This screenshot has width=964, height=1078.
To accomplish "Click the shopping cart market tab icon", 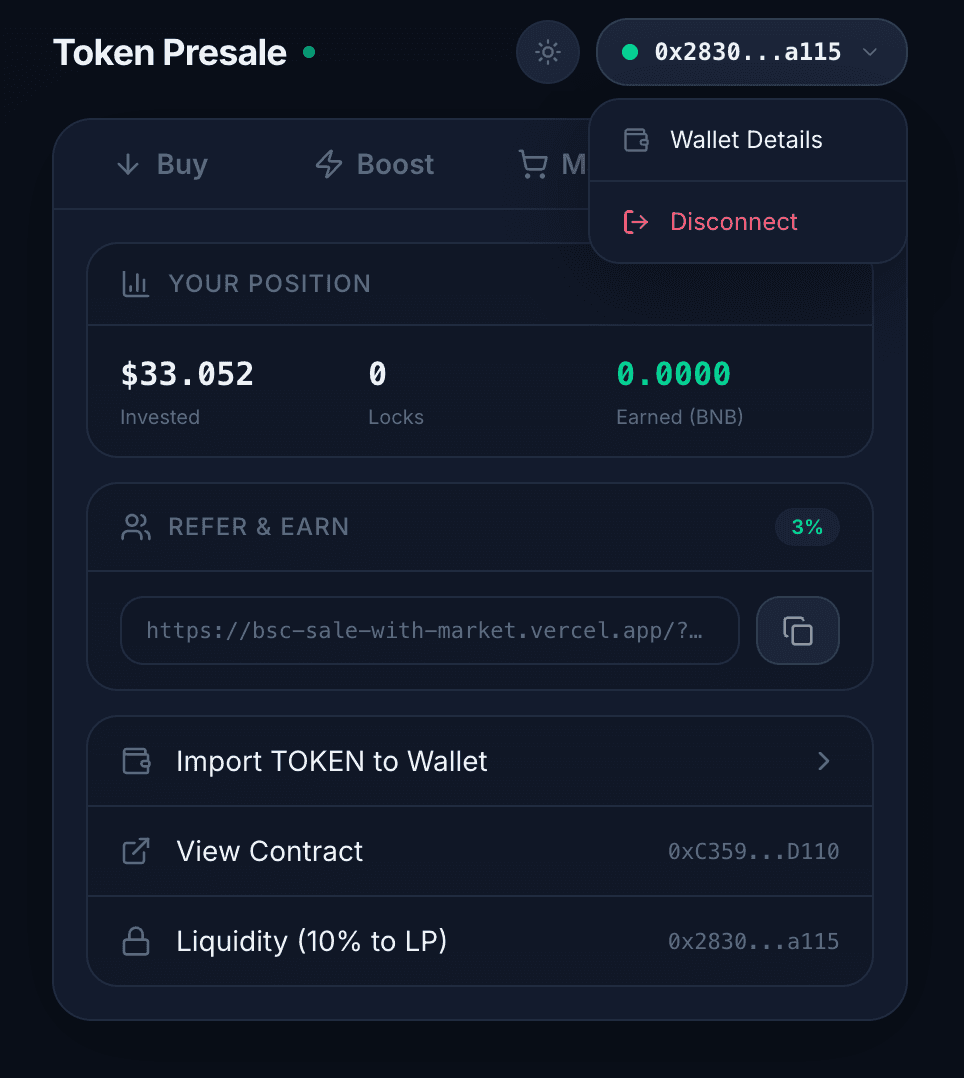I will tap(533, 164).
